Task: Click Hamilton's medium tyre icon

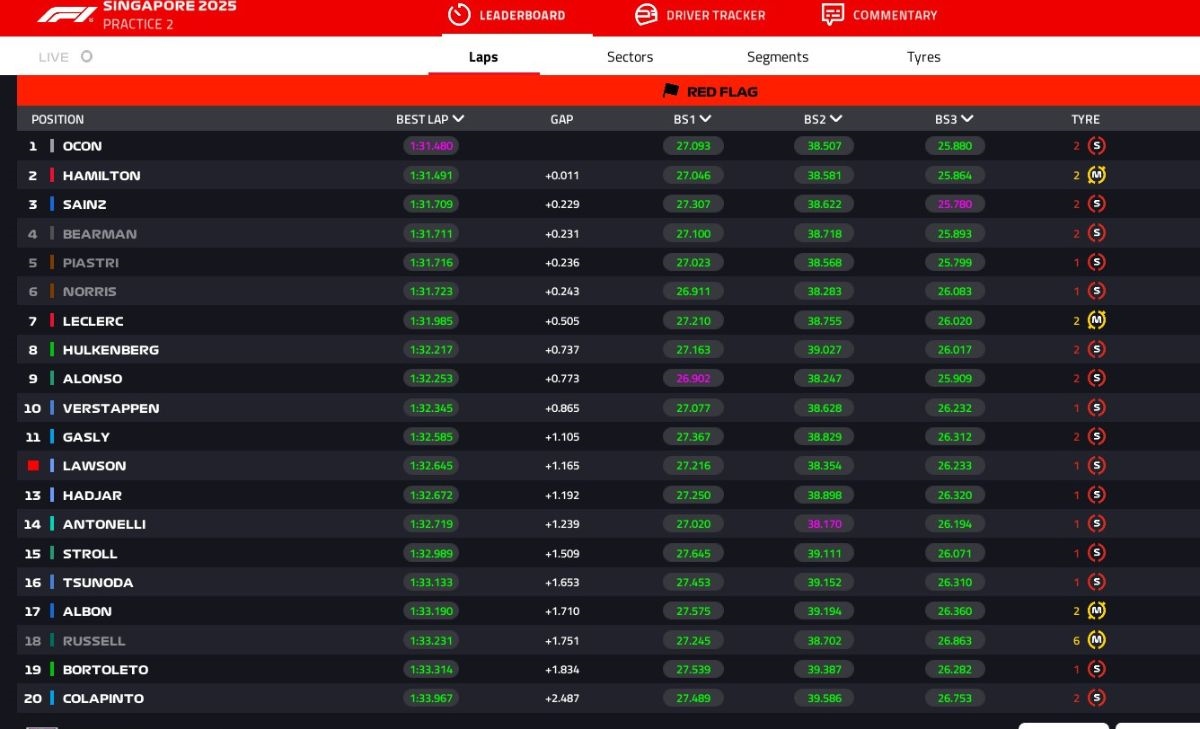Action: click(1097, 175)
